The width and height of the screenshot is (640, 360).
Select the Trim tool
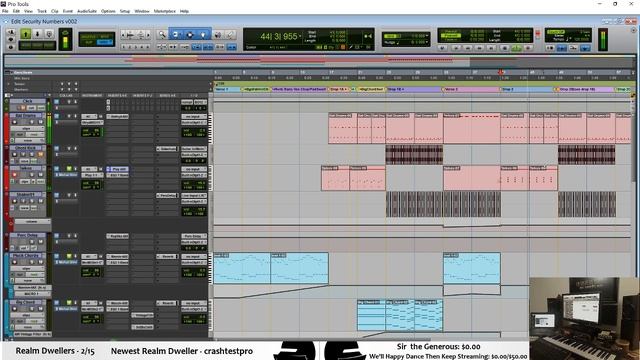tap(176, 35)
